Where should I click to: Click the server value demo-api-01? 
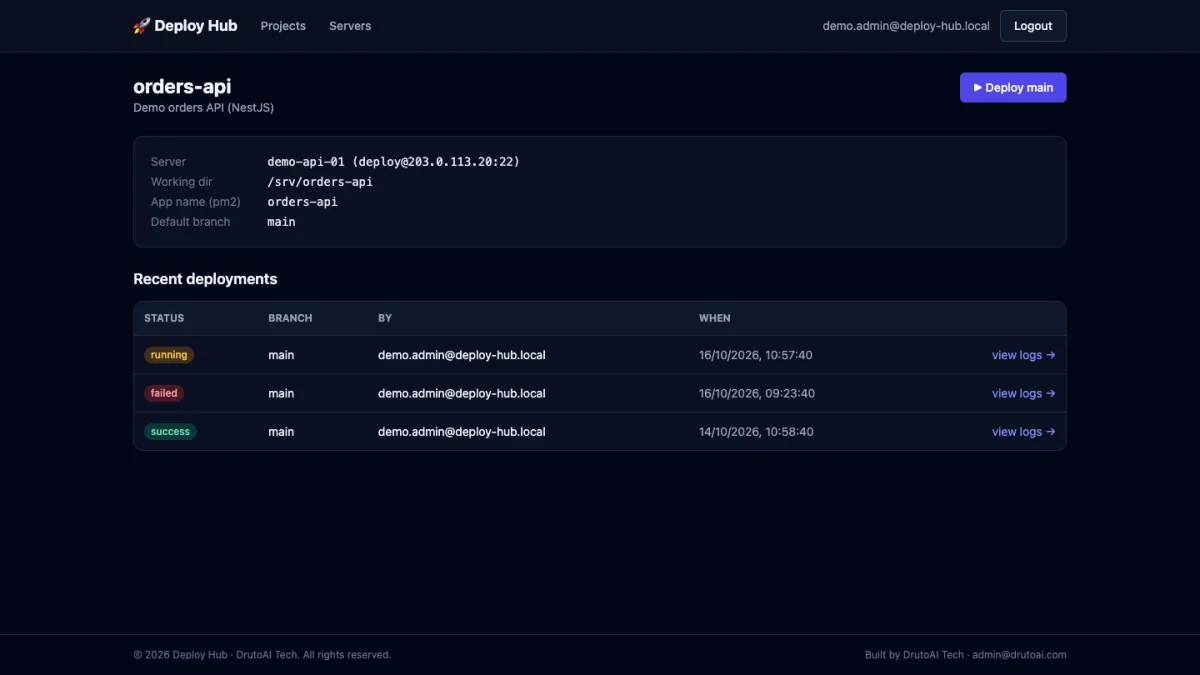click(x=394, y=161)
